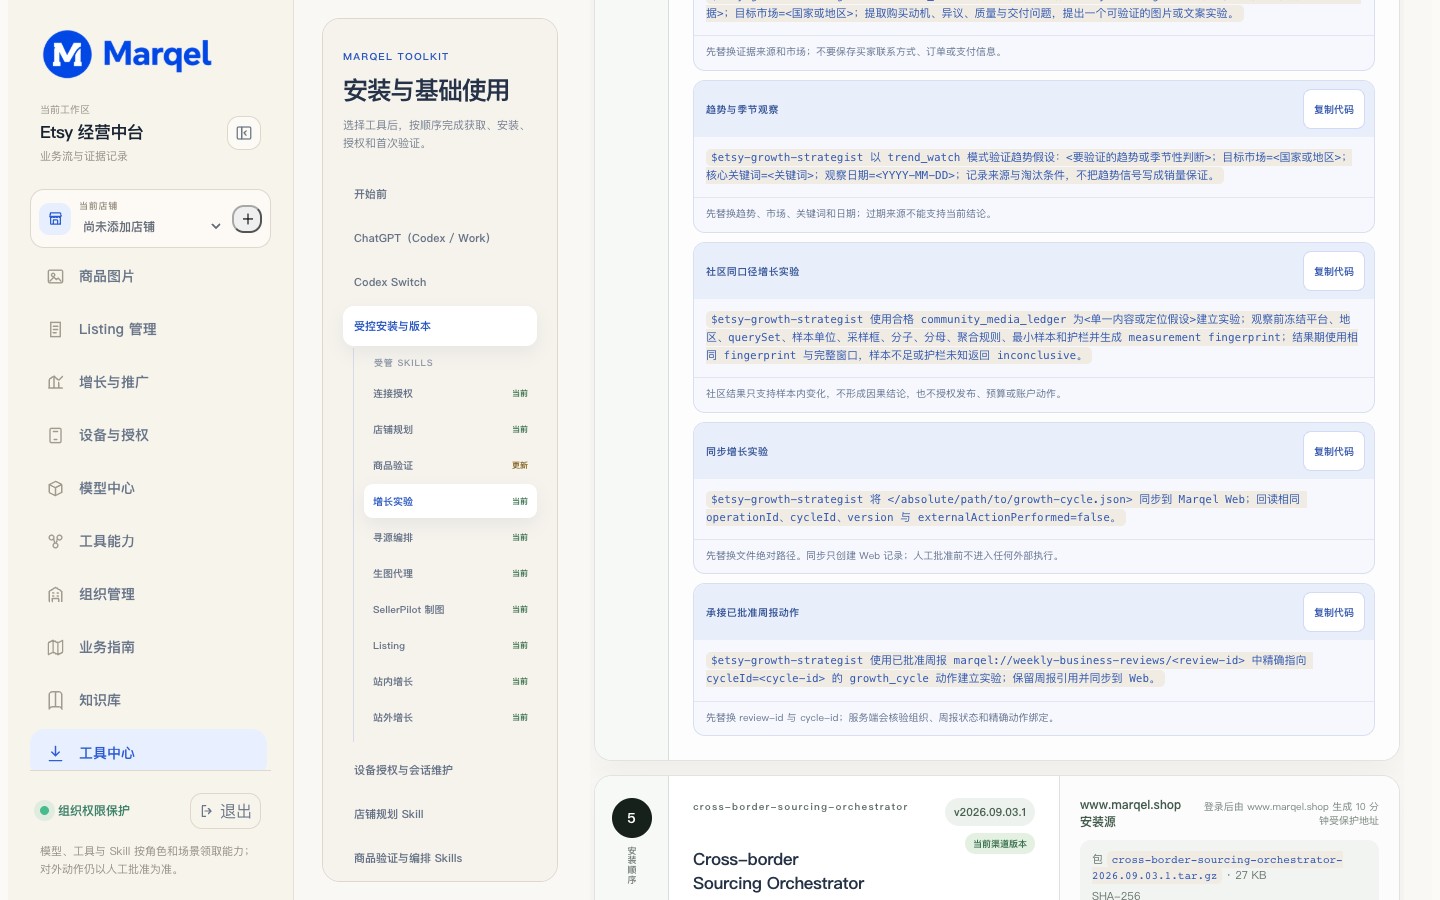The height and width of the screenshot is (900, 1440).
Task: Click the Marqel logo icon
Action: (67, 54)
